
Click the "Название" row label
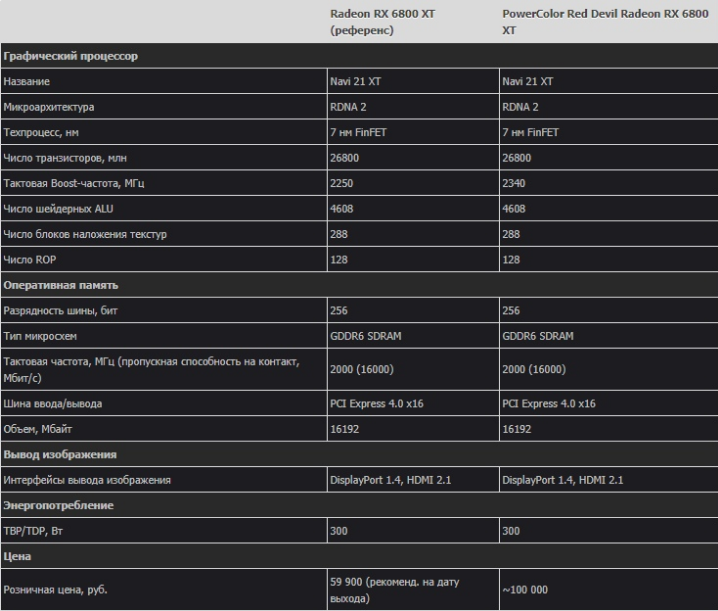[27, 82]
